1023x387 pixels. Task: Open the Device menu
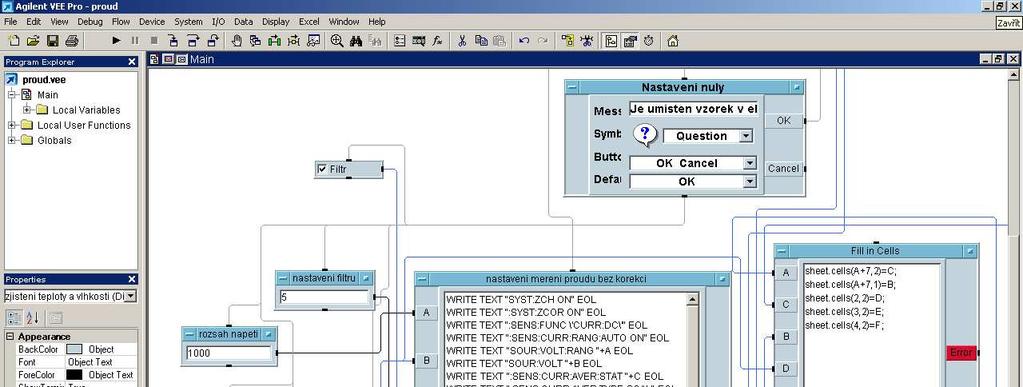[x=152, y=22]
